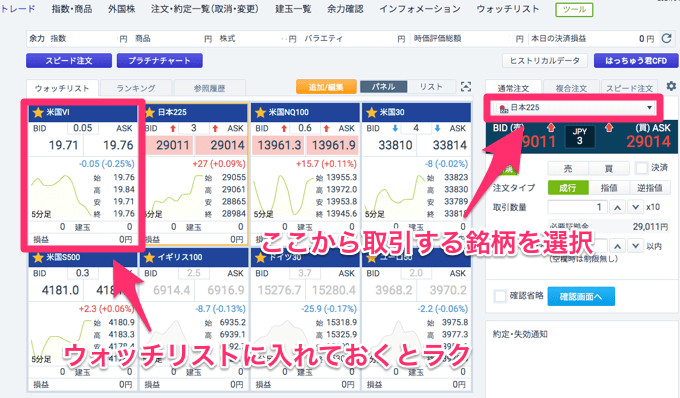Open the 5分足 mini chart of 米国VI
The height and width of the screenshot is (398, 680).
(61, 195)
